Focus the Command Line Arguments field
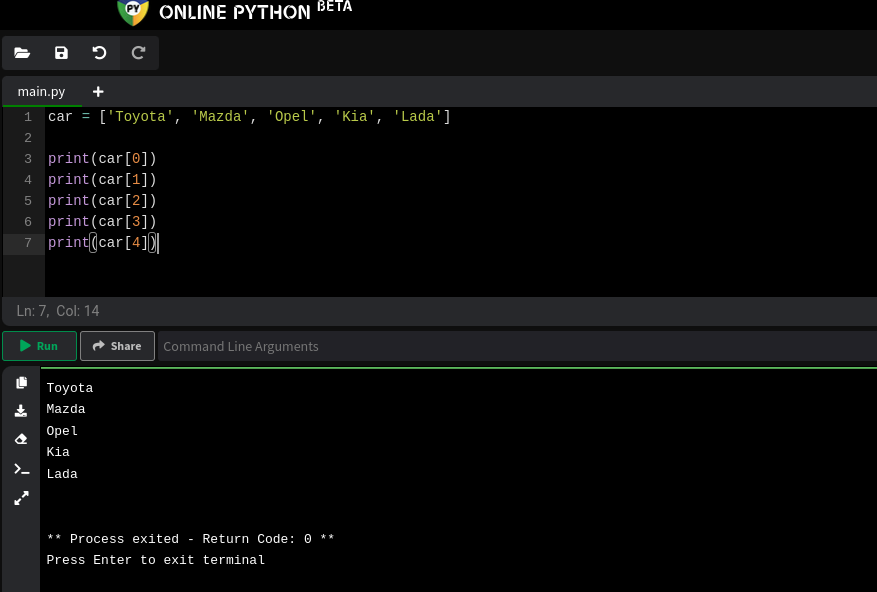The width and height of the screenshot is (877, 592). (x=517, y=346)
